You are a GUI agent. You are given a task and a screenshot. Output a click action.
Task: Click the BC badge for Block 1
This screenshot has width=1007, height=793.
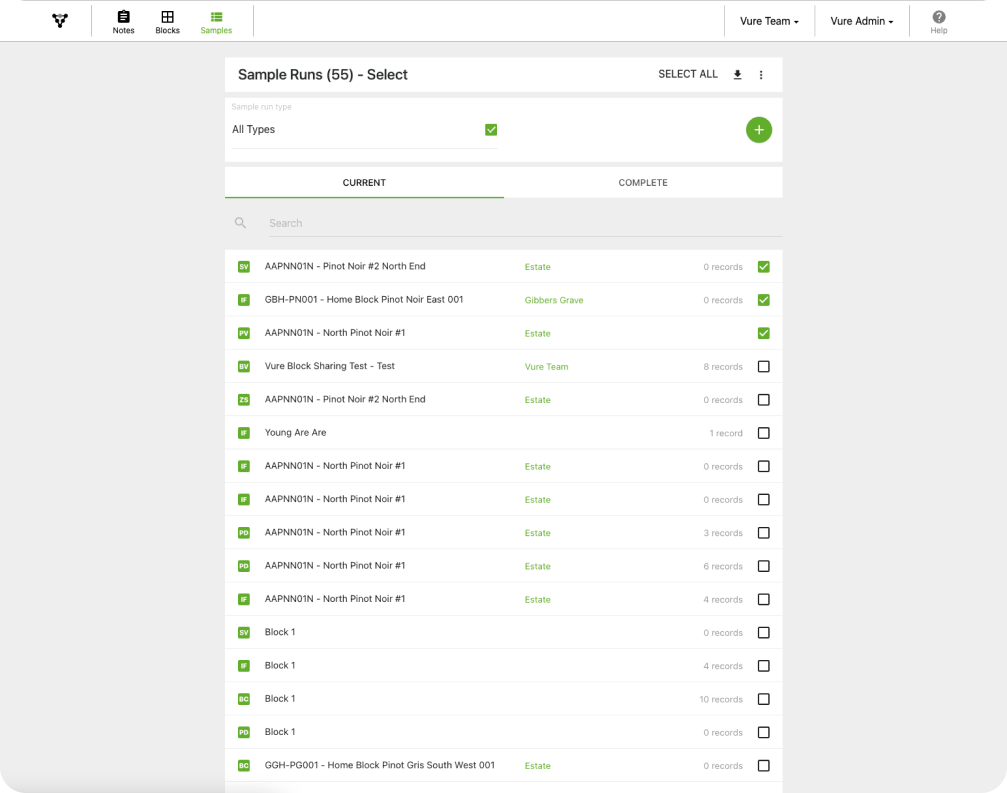pyautogui.click(x=244, y=699)
